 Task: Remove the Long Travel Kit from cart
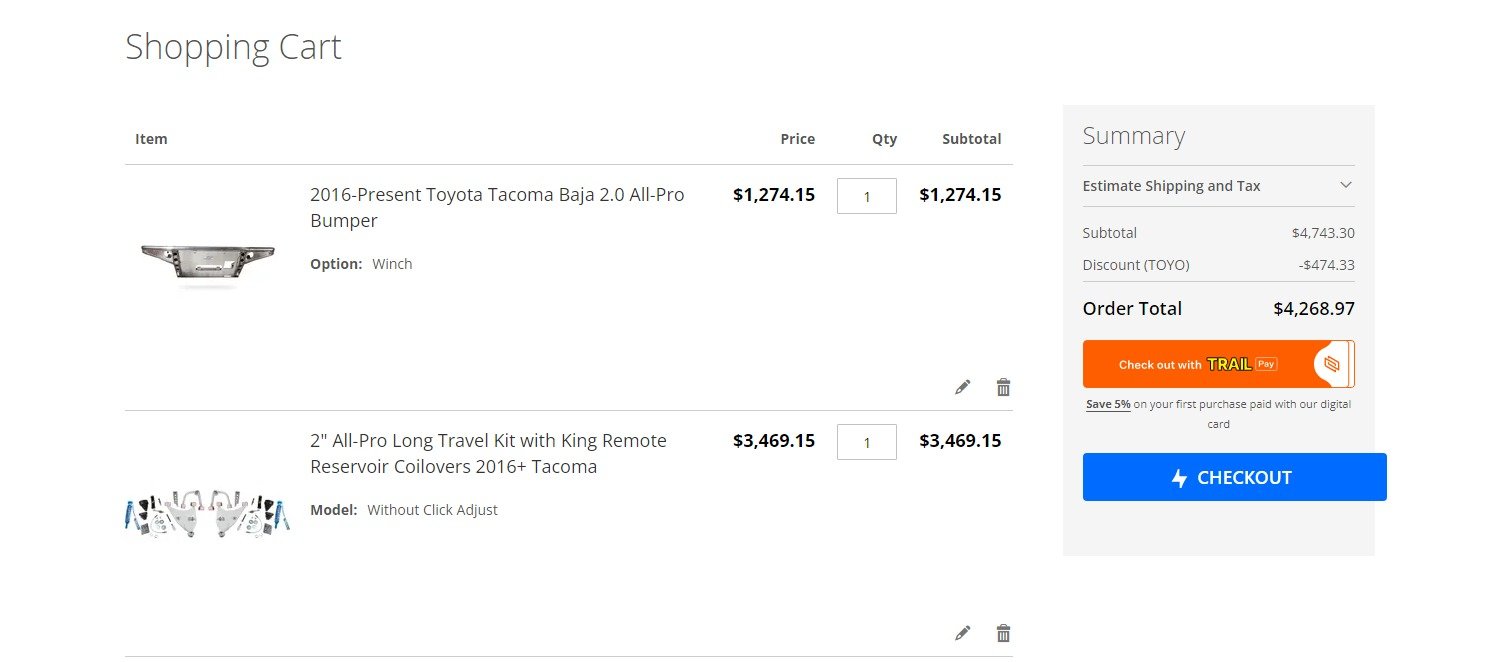pyautogui.click(x=1003, y=633)
